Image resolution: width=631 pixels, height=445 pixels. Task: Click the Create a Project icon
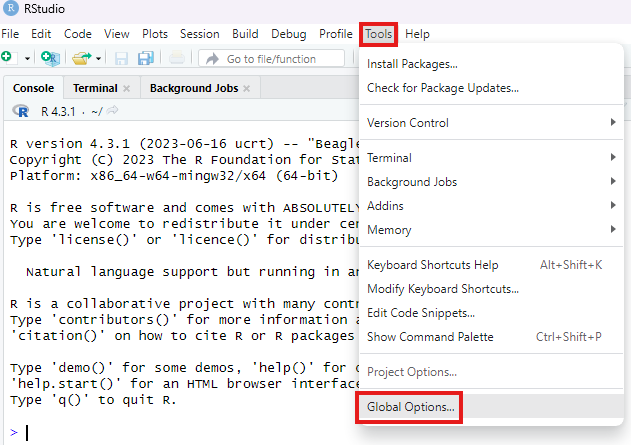(x=50, y=58)
